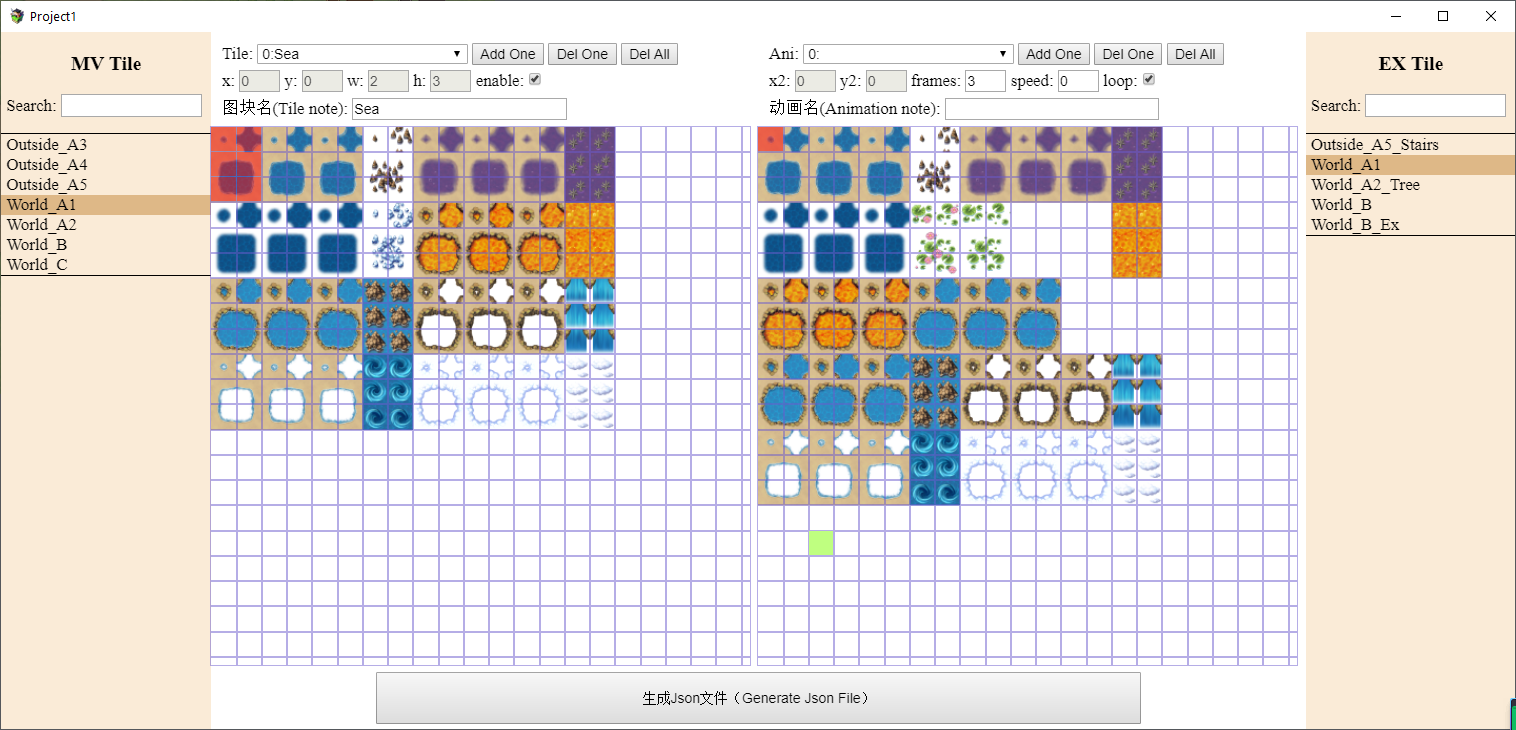Image resolution: width=1516 pixels, height=730 pixels.
Task: Click the Animation note input field
Action: (1052, 108)
